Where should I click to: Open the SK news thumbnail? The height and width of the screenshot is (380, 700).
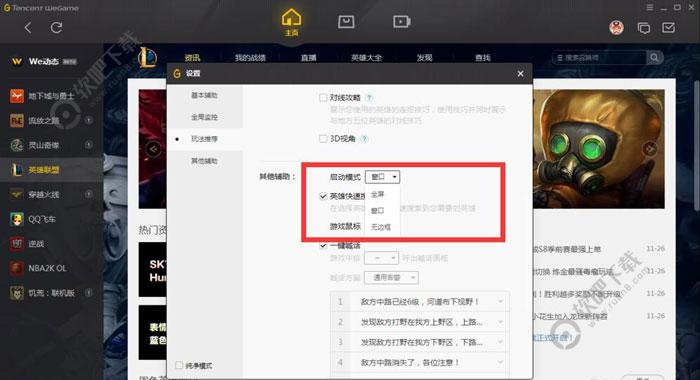coord(152,269)
